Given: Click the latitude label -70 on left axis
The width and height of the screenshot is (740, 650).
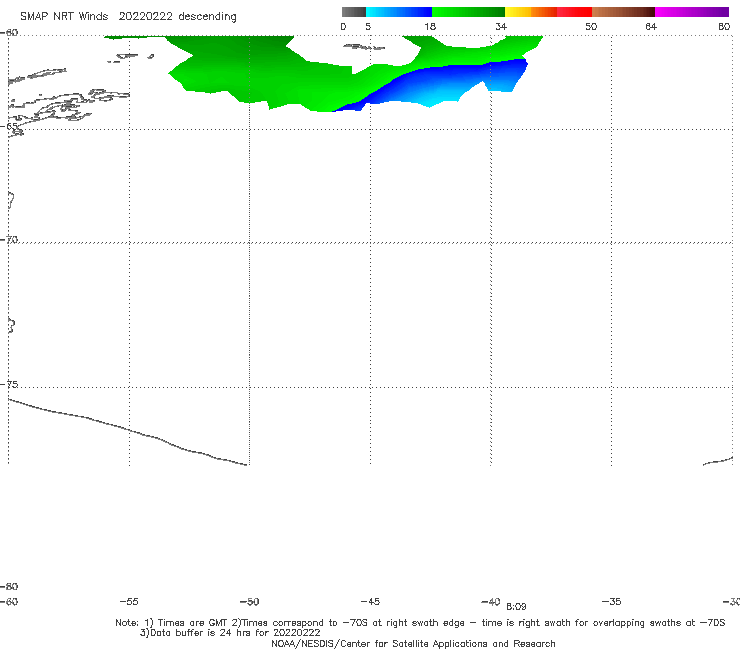Looking at the screenshot, I should click(9, 240).
